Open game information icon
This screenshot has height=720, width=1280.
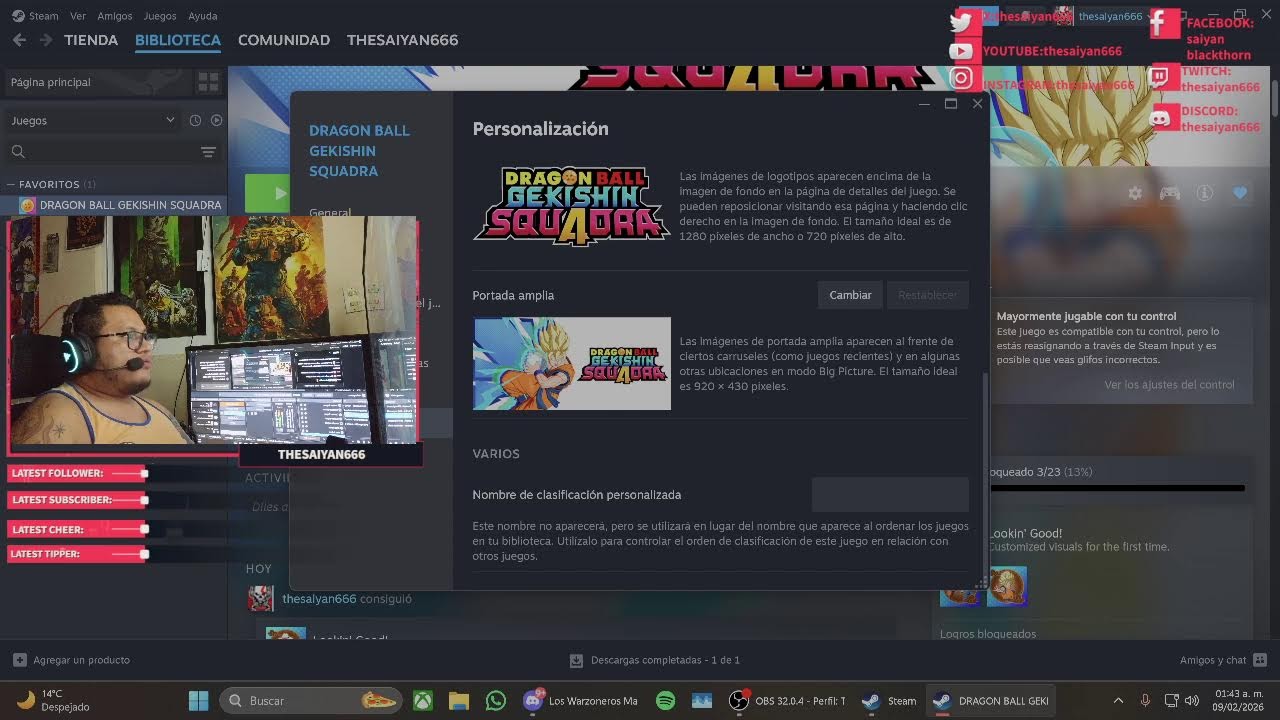[x=1205, y=193]
